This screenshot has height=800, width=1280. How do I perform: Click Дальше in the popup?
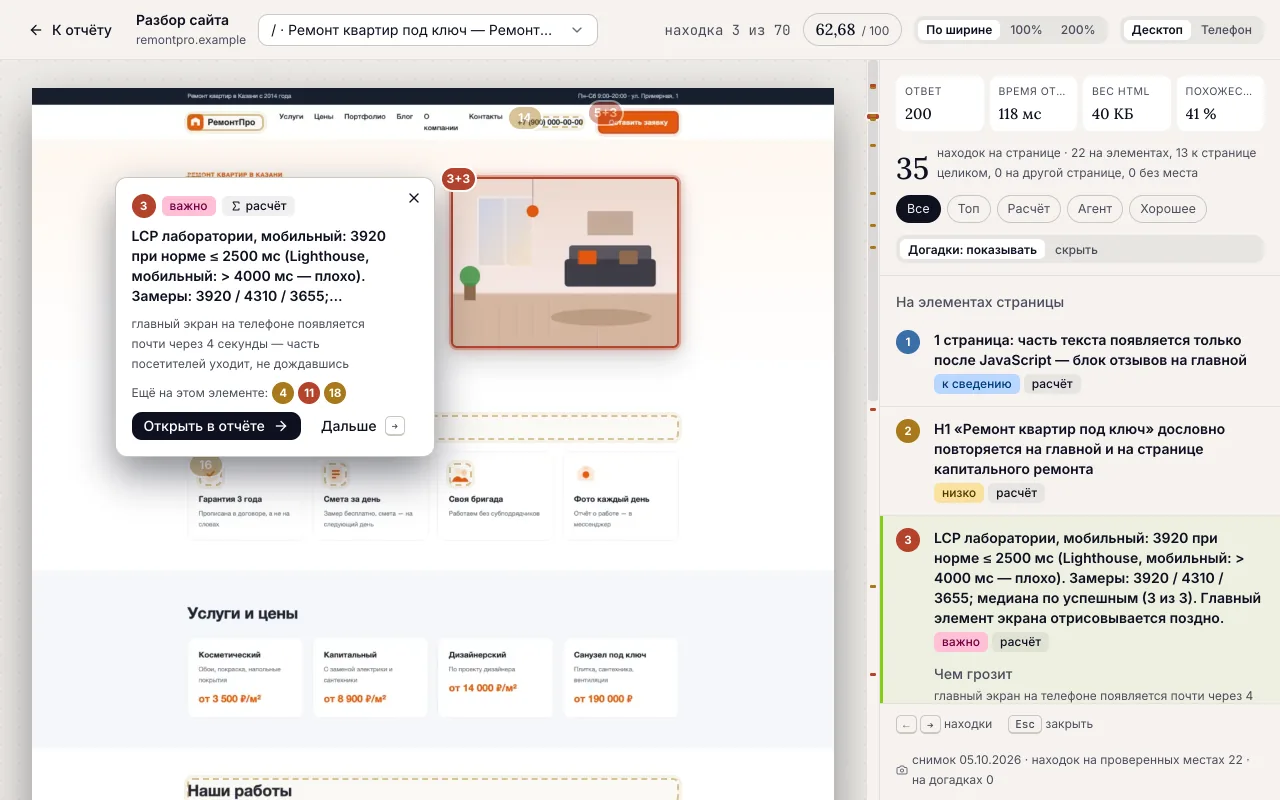coord(363,426)
